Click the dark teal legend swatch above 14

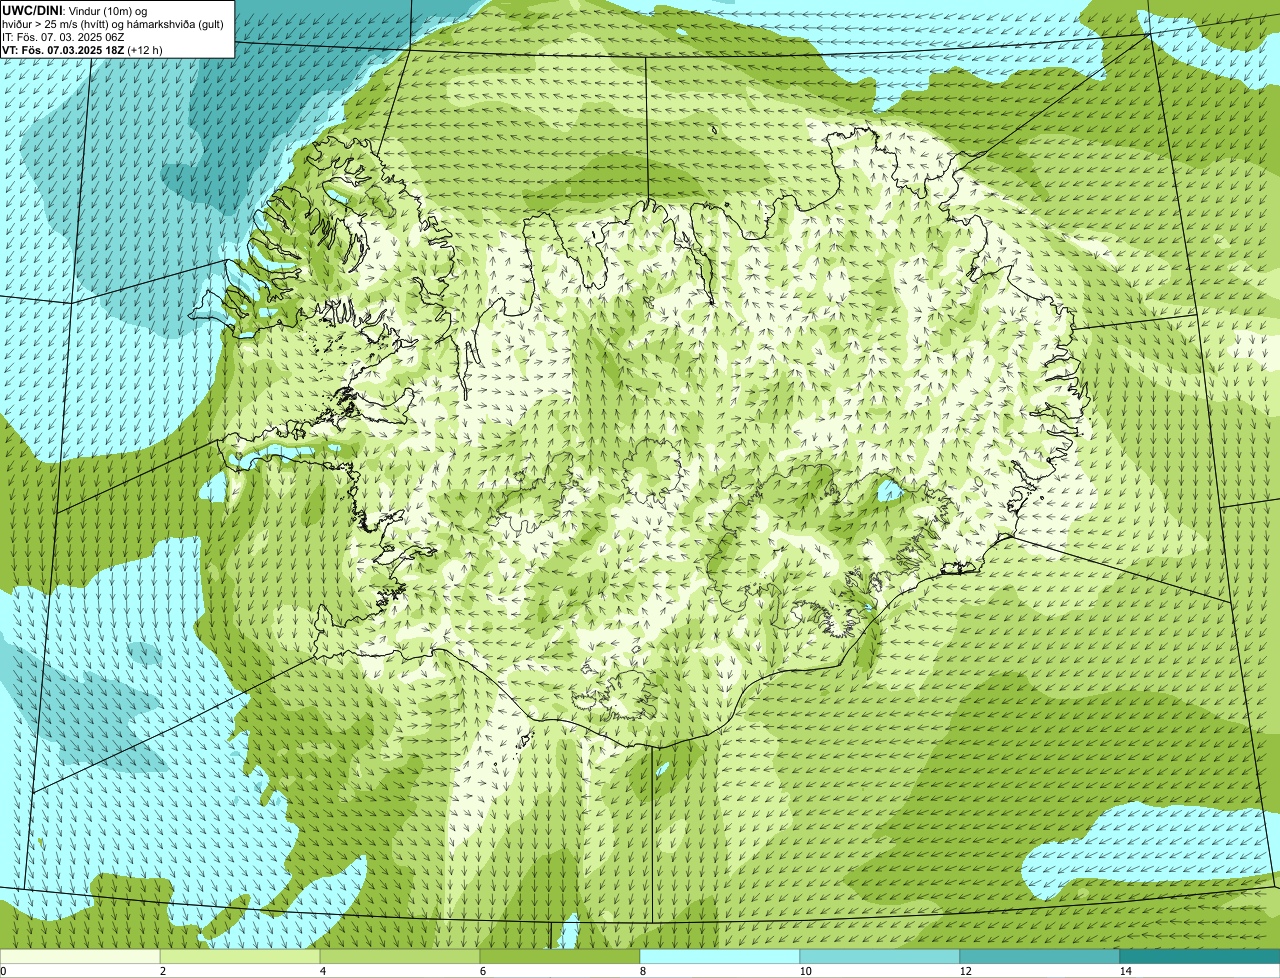pyautogui.click(x=1200, y=956)
